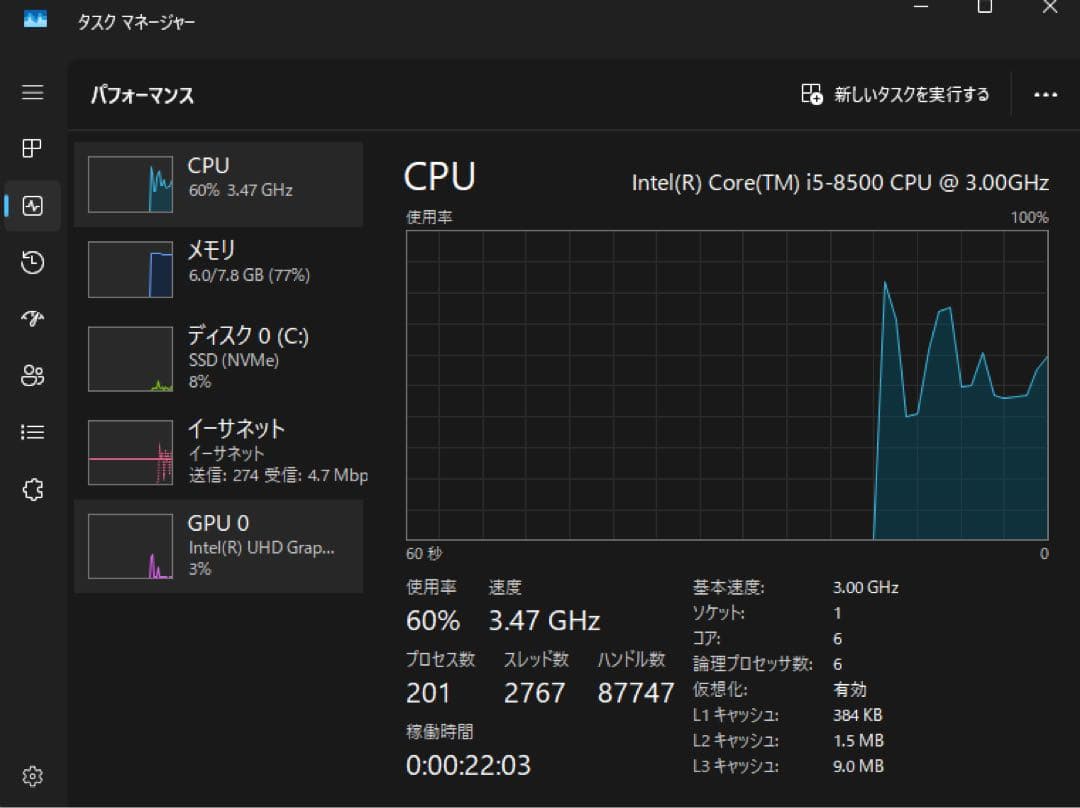The height and width of the screenshot is (808, 1080).
Task: Open the Startup apps page icon
Action: [33, 319]
